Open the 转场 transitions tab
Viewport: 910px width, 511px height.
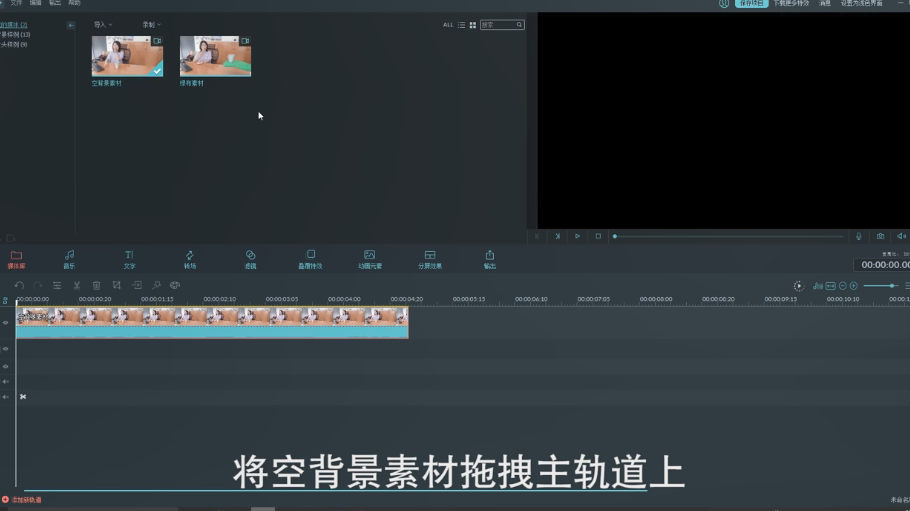point(190,260)
